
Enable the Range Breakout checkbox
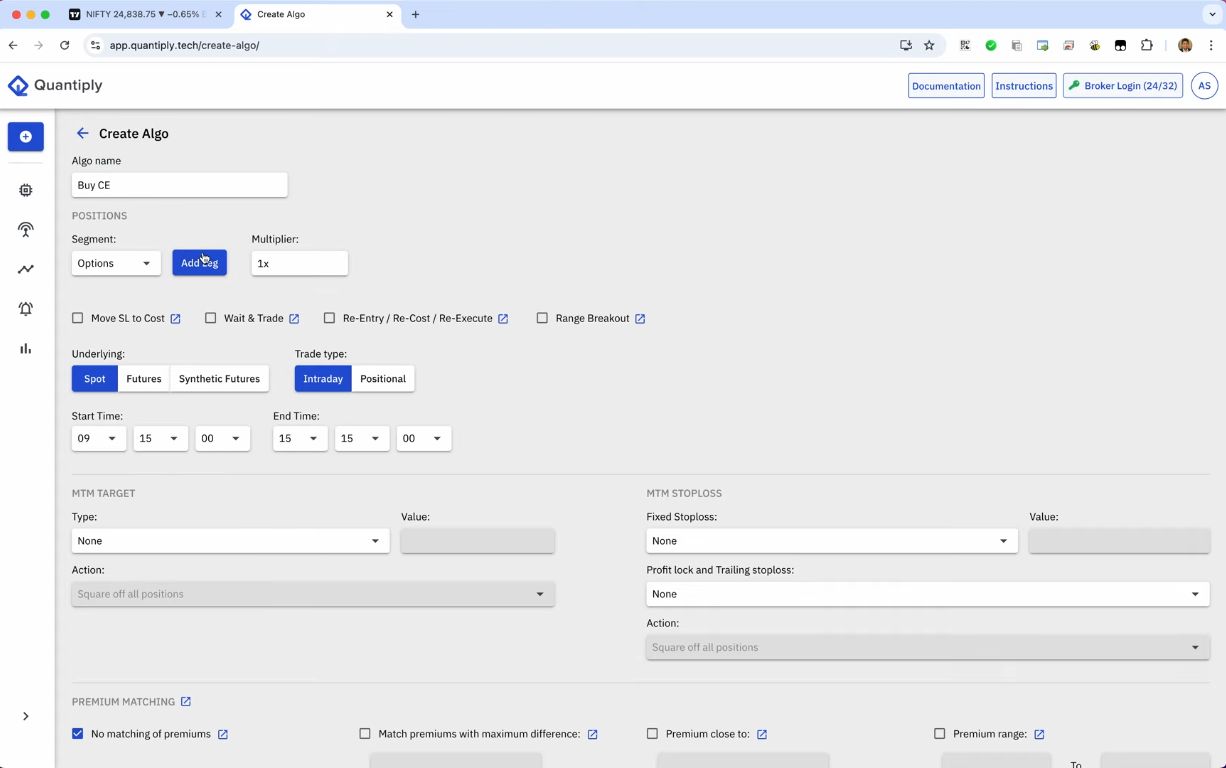click(x=542, y=318)
